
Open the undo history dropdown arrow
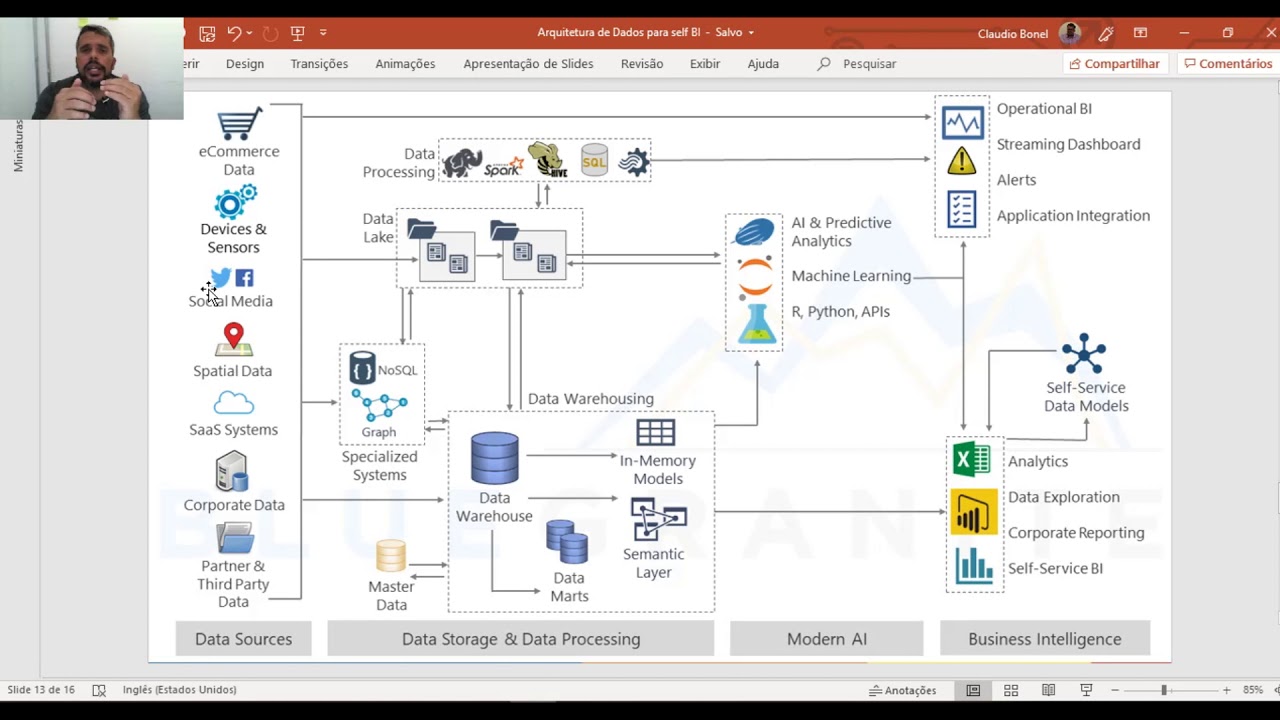[249, 33]
